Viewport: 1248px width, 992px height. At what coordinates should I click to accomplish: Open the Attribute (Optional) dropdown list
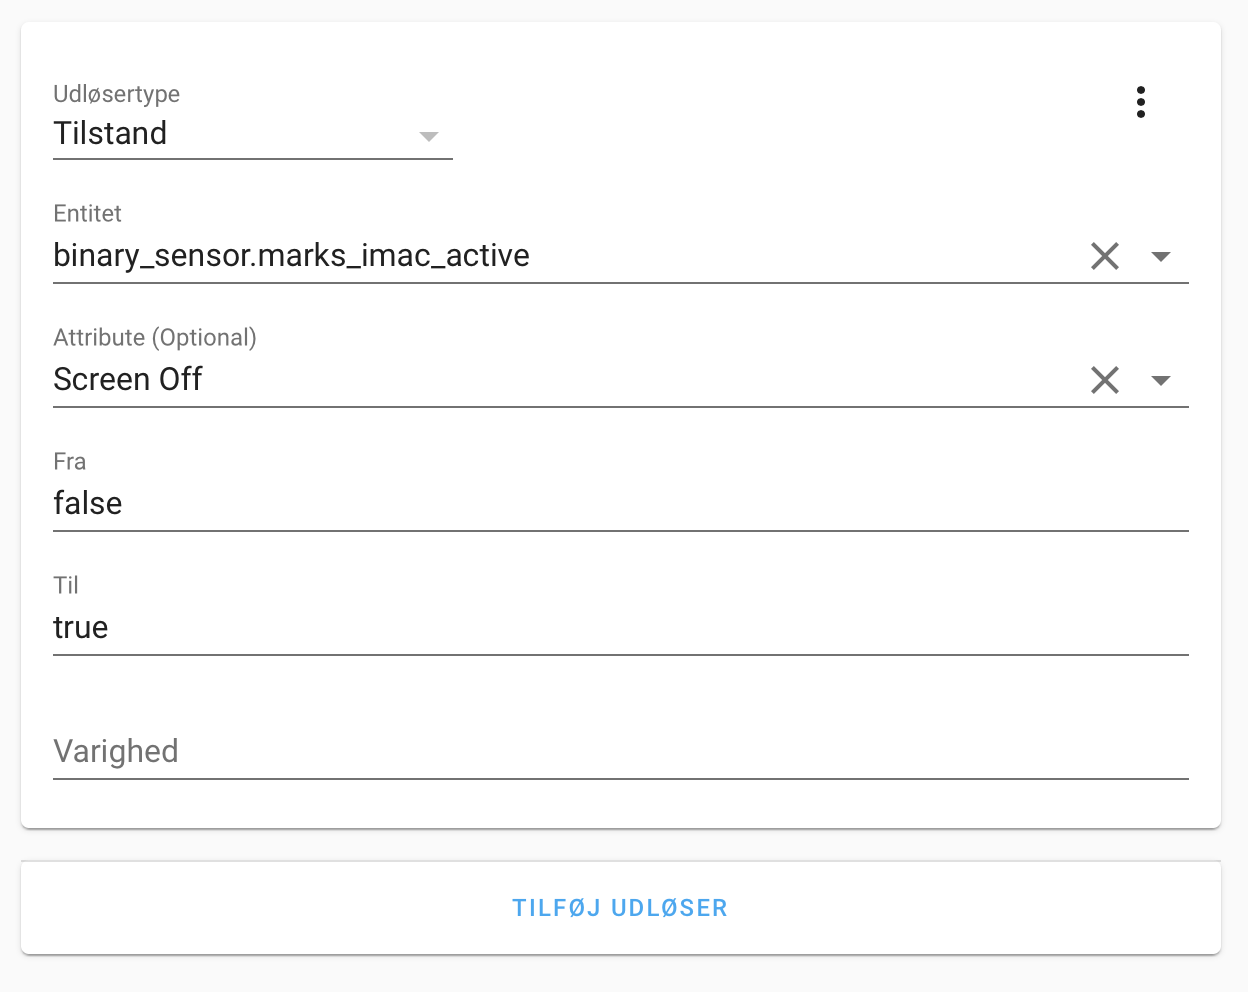pos(1161,380)
